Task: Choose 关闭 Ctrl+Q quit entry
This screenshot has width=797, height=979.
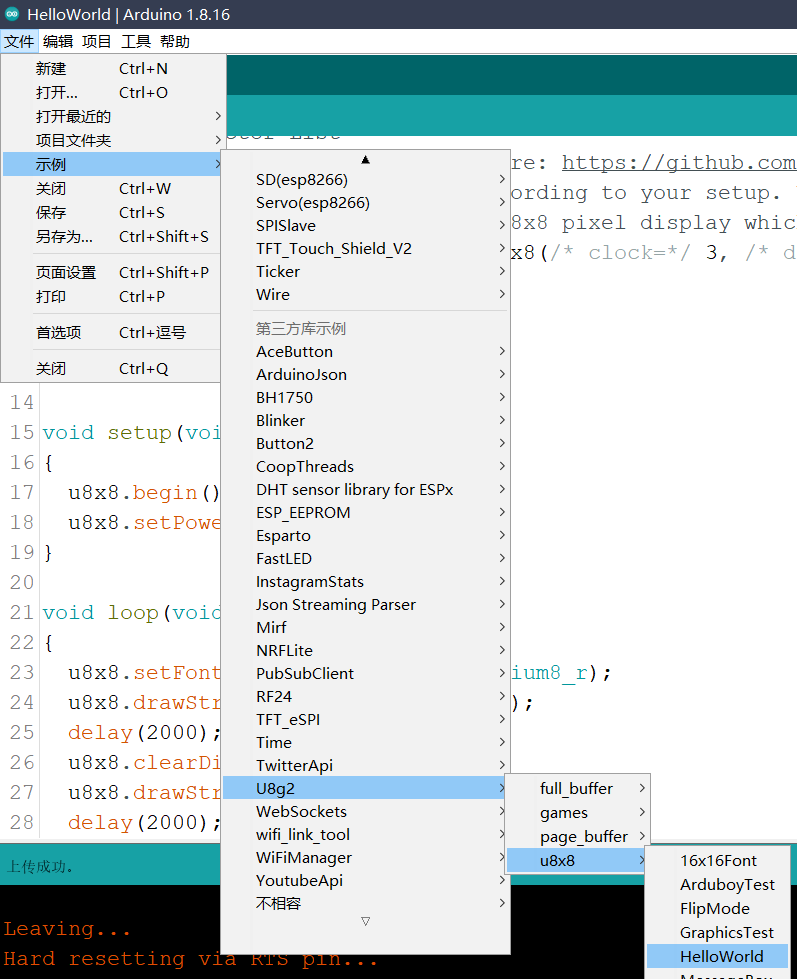Action: [112, 368]
